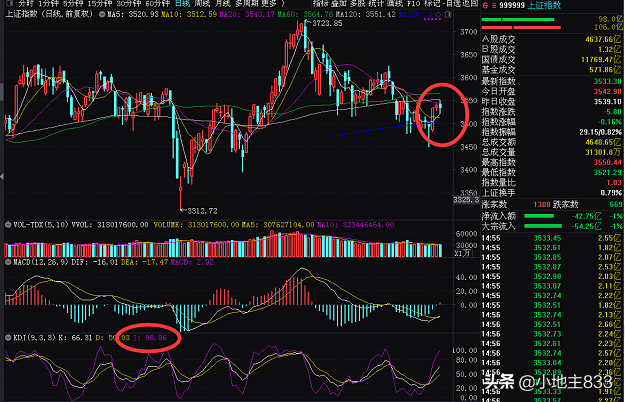Click 上证换手 0.79% row
Image resolution: width=625 pixels, height=402 pixels.
[551, 193]
